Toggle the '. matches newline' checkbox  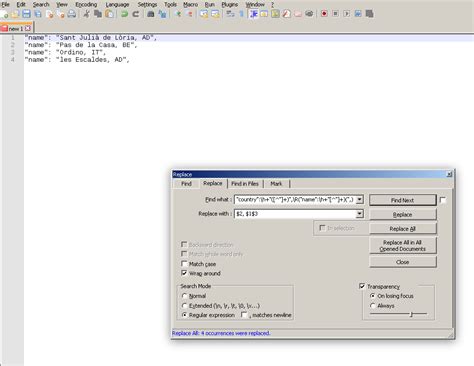click(x=244, y=315)
